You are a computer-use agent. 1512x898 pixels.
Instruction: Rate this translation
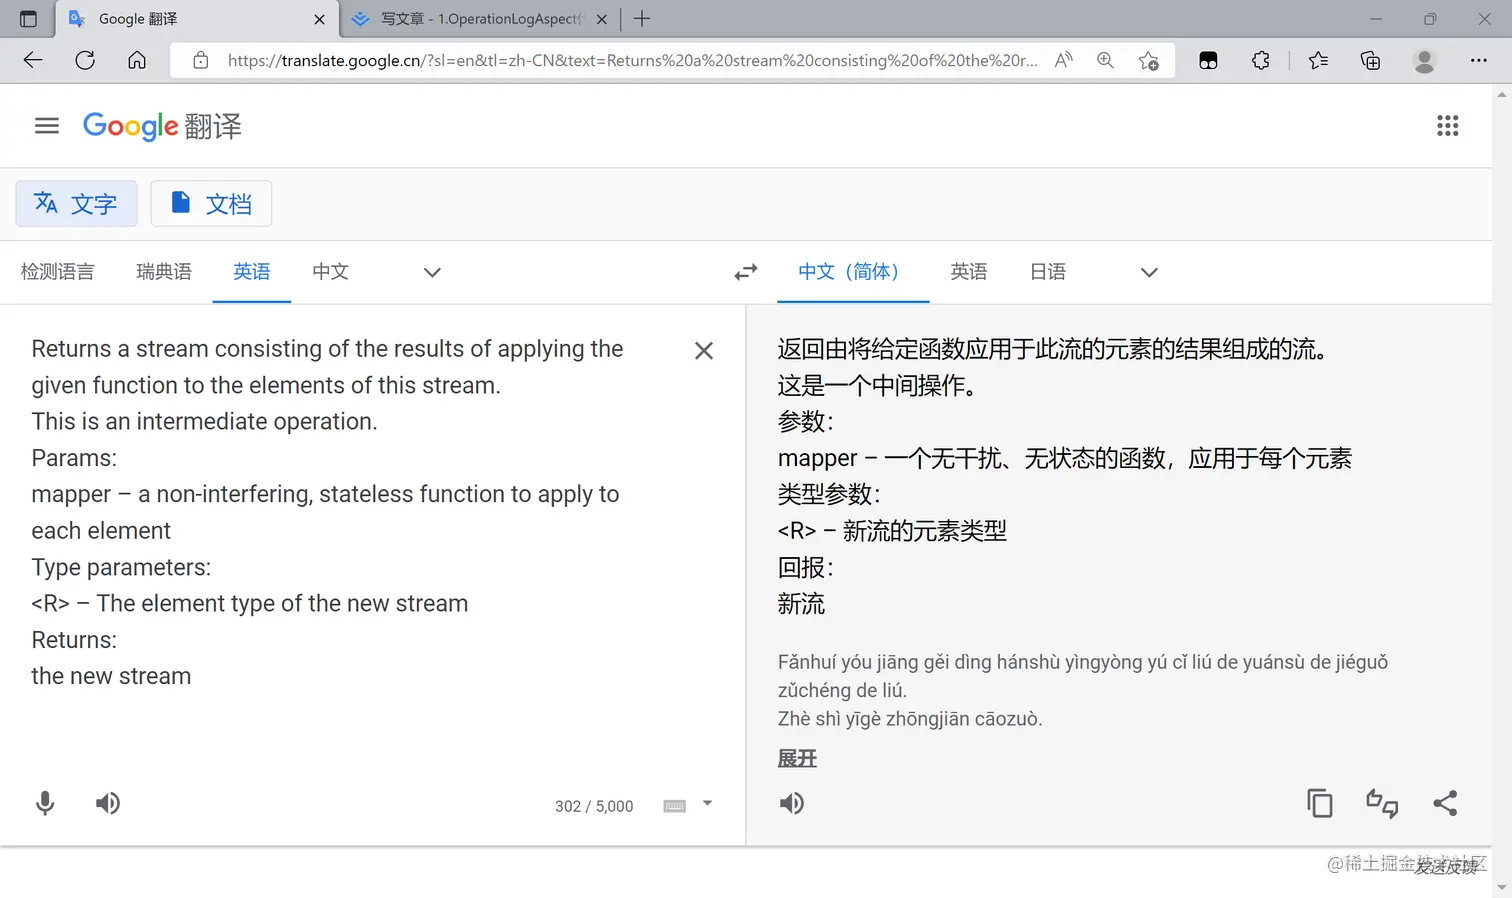pos(1382,803)
